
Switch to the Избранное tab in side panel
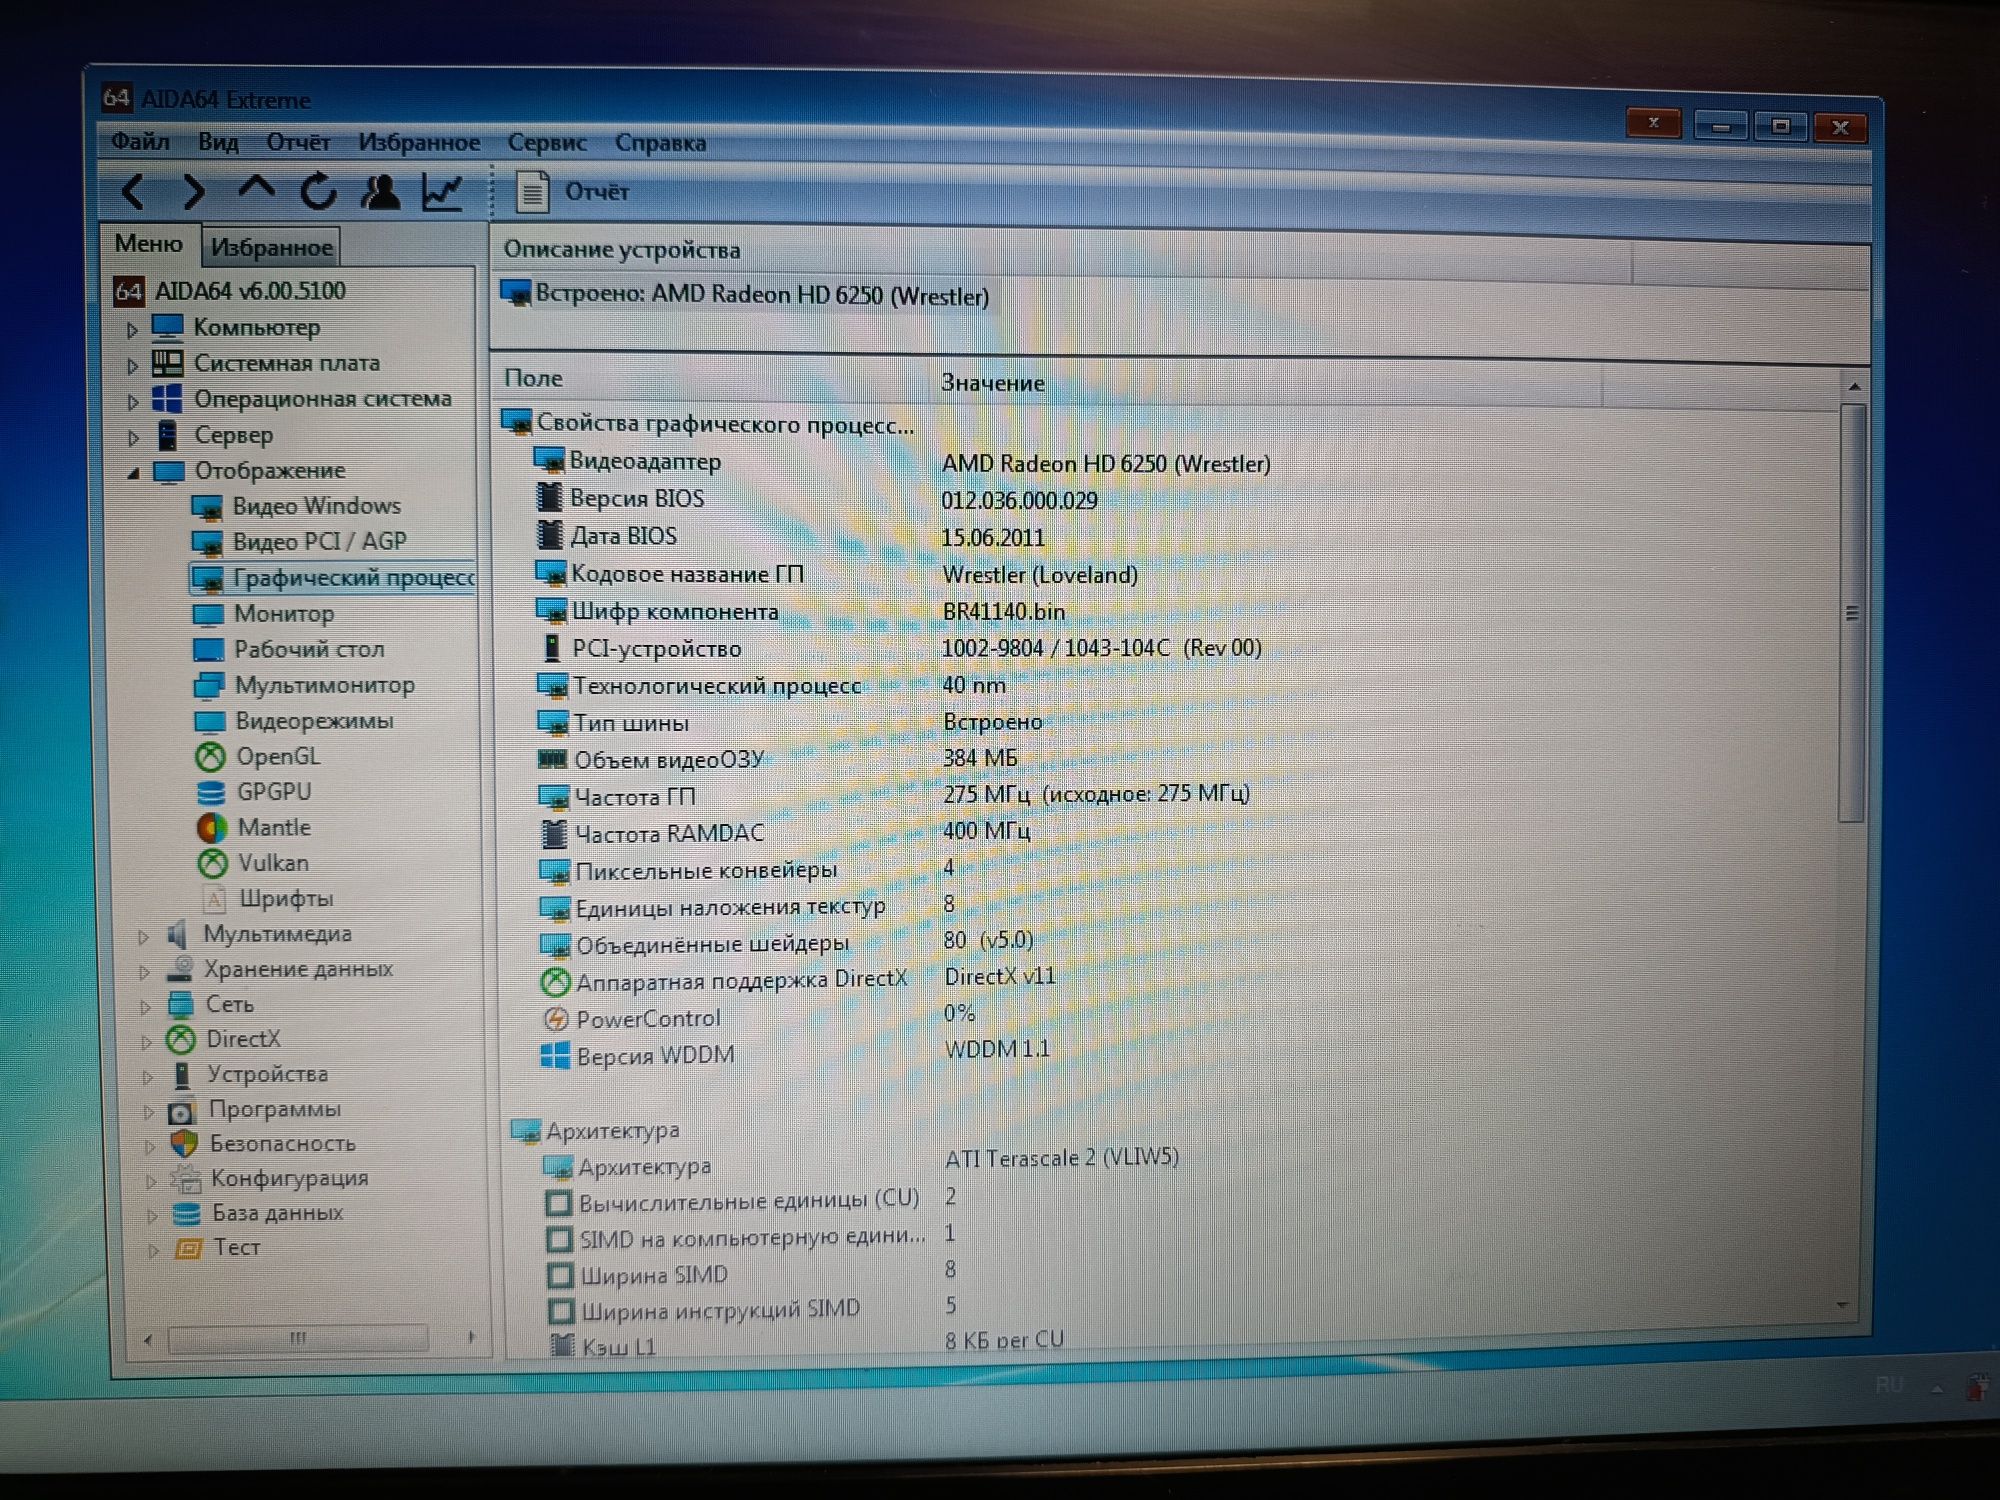pyautogui.click(x=271, y=247)
